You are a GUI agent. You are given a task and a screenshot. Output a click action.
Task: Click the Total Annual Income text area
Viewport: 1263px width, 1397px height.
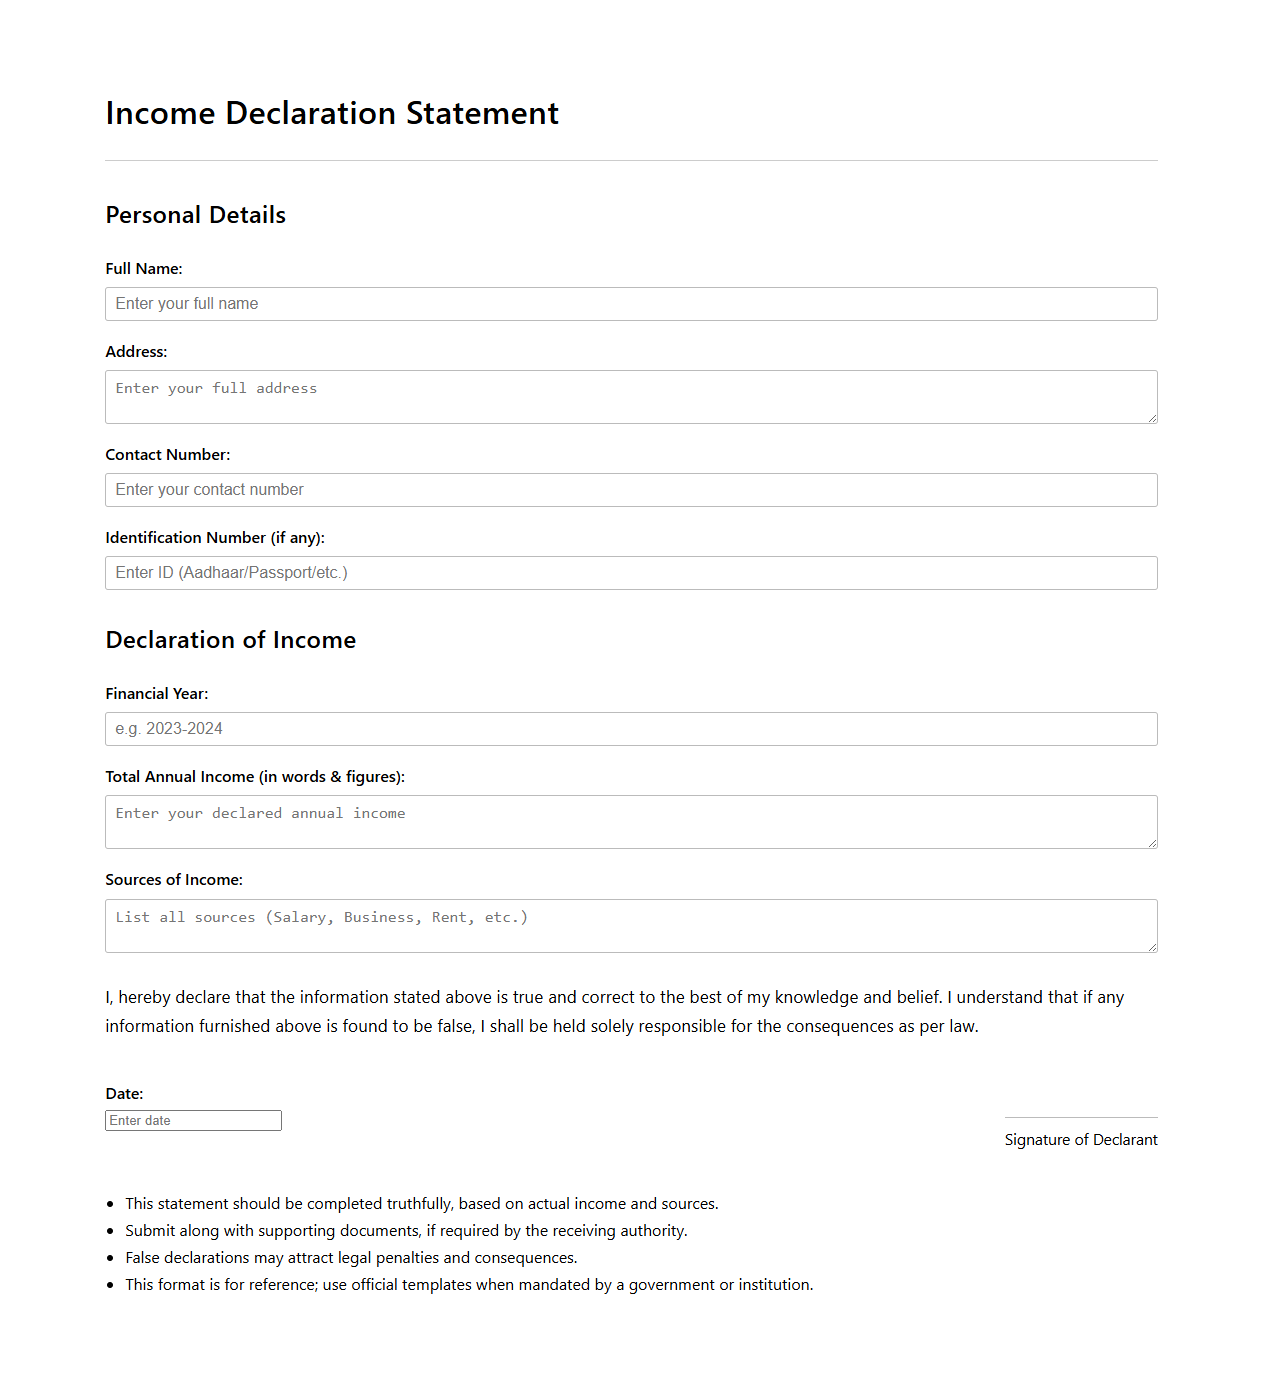click(x=630, y=822)
